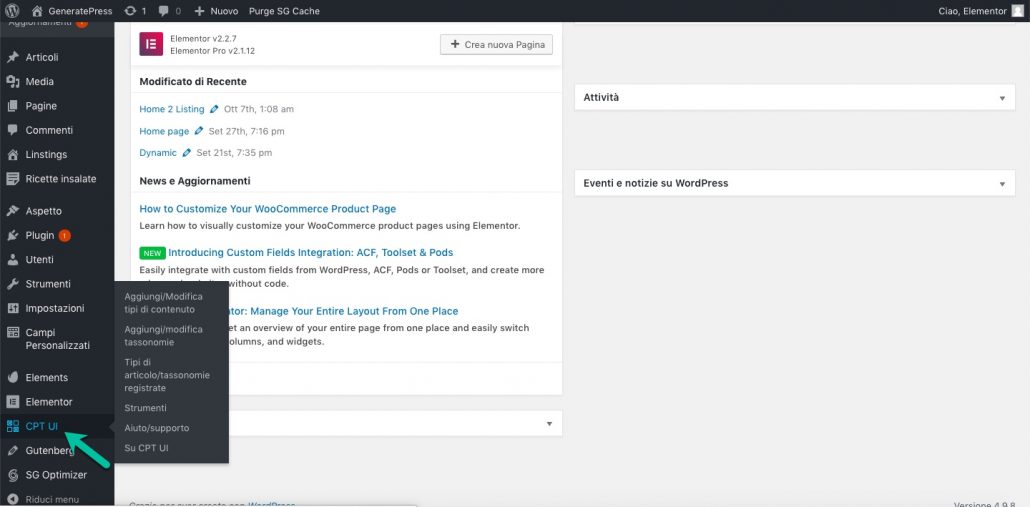1030x507 pixels.
Task: Expand the collapsed widget arrow below Elementor panel
Action: click(x=549, y=424)
